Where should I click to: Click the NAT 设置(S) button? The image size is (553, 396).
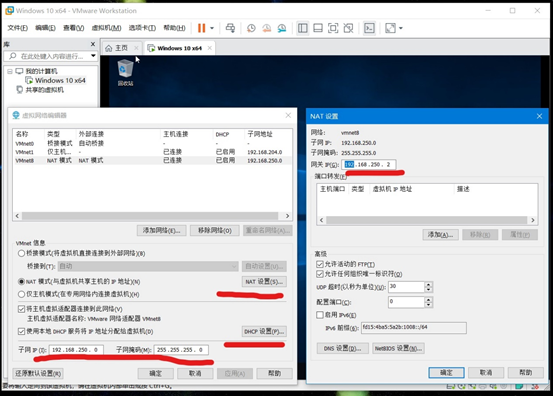coord(264,281)
